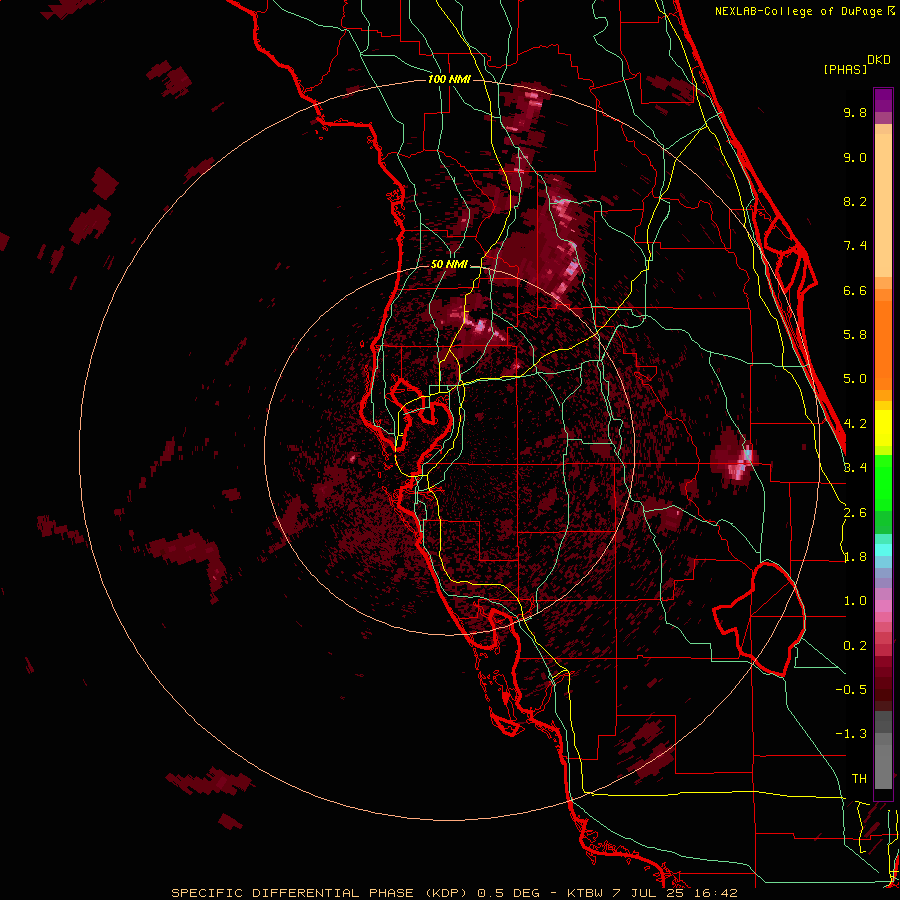The width and height of the screenshot is (900, 900).
Task: Select the 5.8 scale value
Action: coord(855,334)
